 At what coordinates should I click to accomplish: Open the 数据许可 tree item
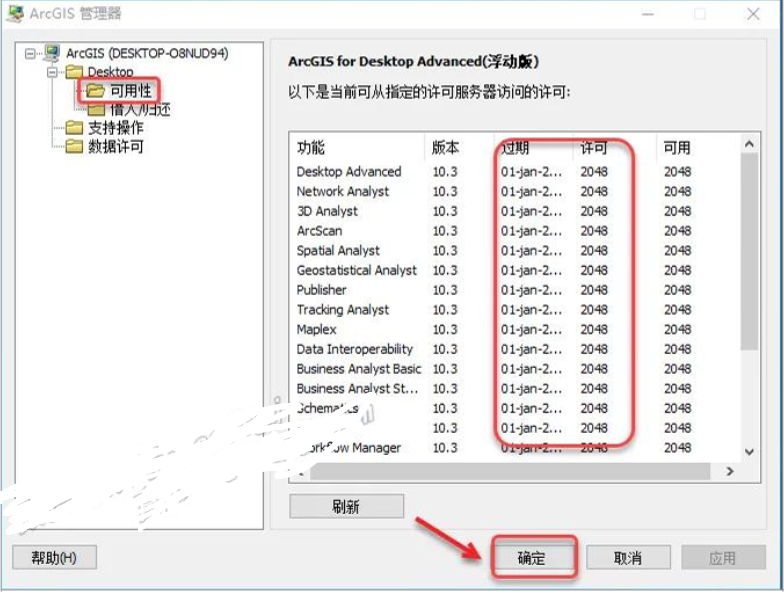click(116, 146)
